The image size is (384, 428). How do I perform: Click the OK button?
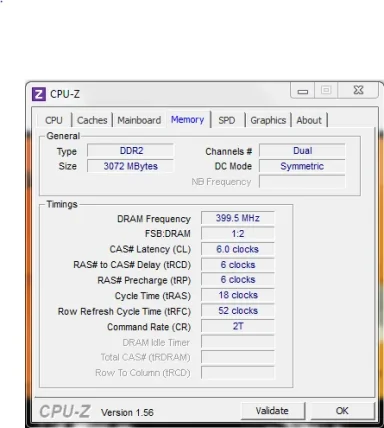[x=342, y=411]
